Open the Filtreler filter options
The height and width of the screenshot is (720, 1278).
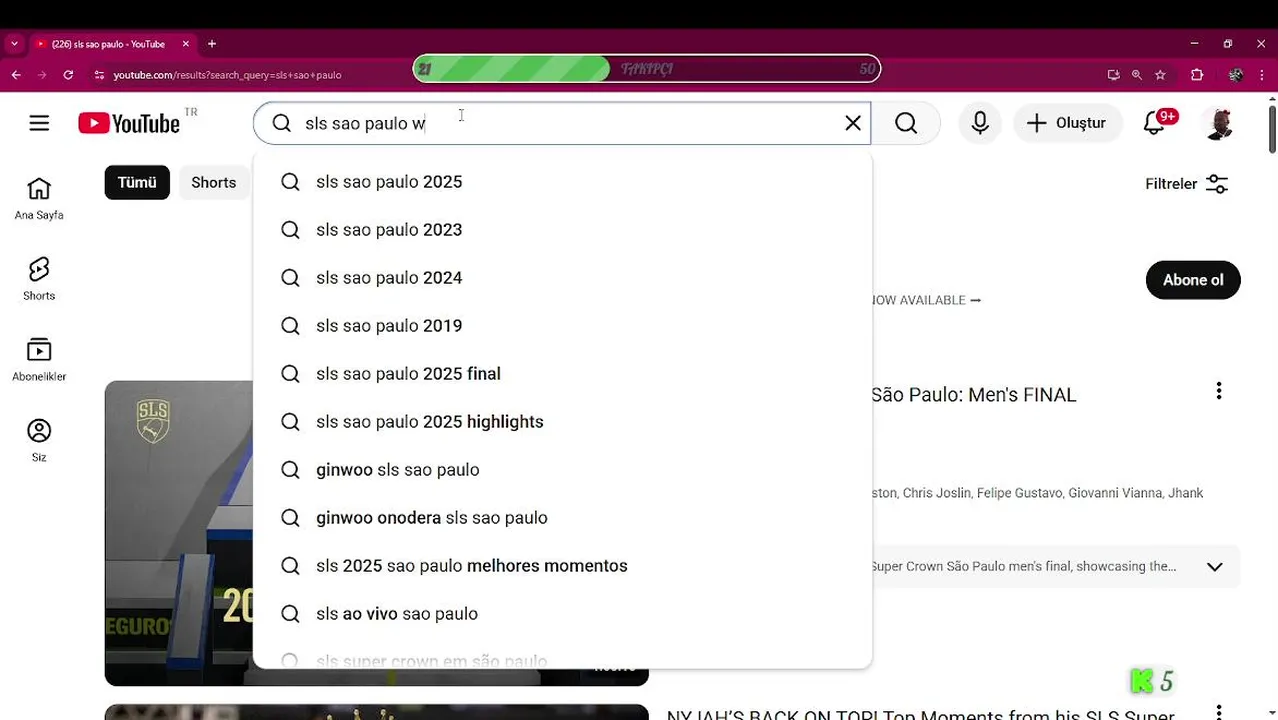[x=1187, y=184]
